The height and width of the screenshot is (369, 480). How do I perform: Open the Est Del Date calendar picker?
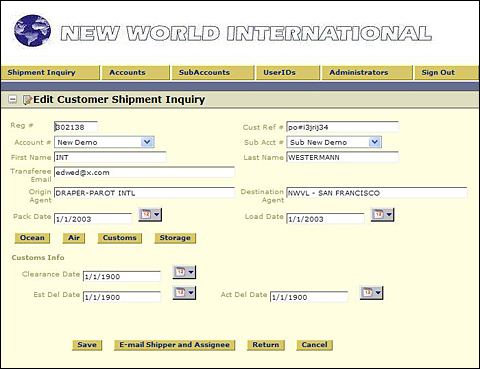click(x=184, y=293)
